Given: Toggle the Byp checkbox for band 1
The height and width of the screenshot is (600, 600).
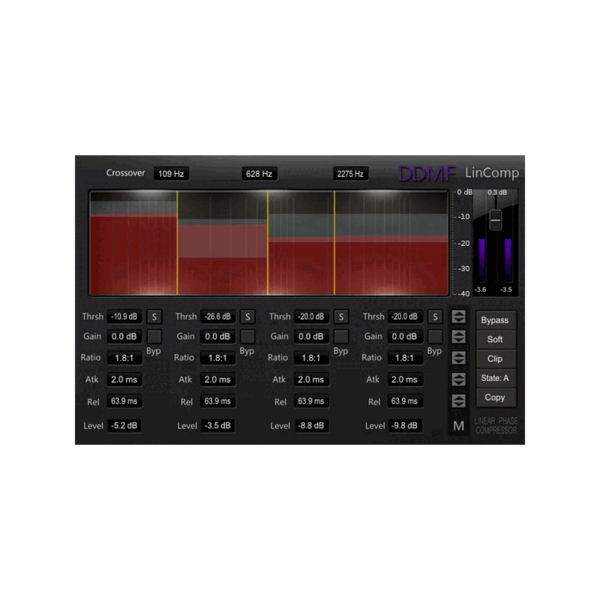Looking at the screenshot, I should pyautogui.click(x=154, y=337).
